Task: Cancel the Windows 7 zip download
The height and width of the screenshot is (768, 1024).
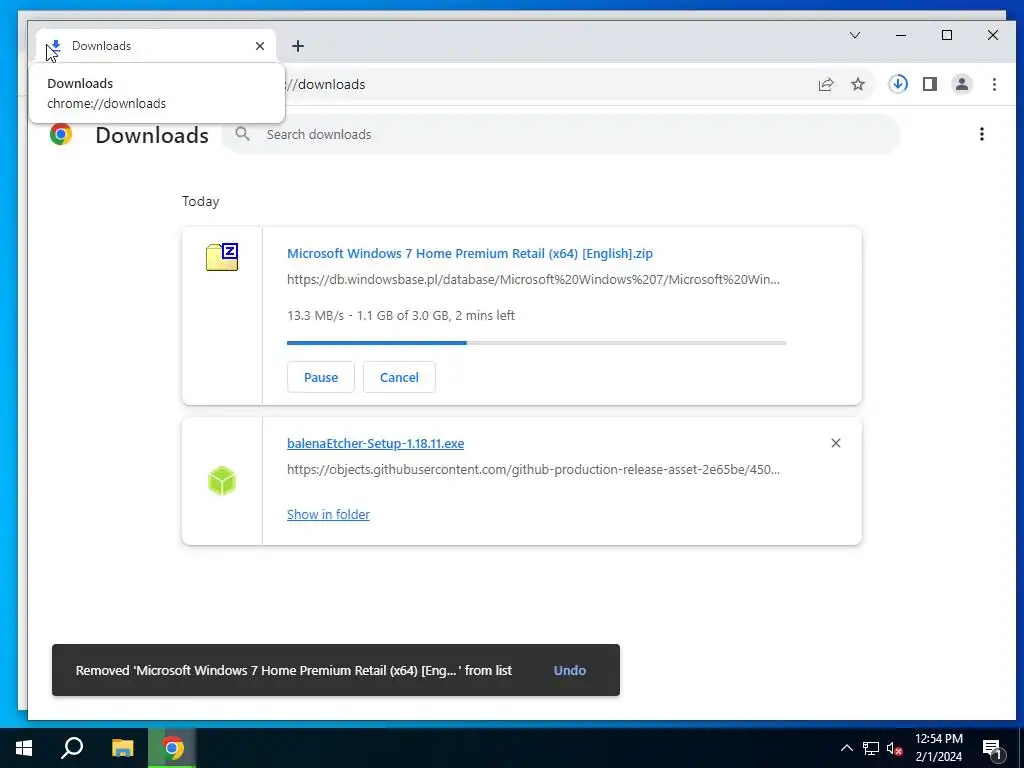Action: click(x=399, y=377)
